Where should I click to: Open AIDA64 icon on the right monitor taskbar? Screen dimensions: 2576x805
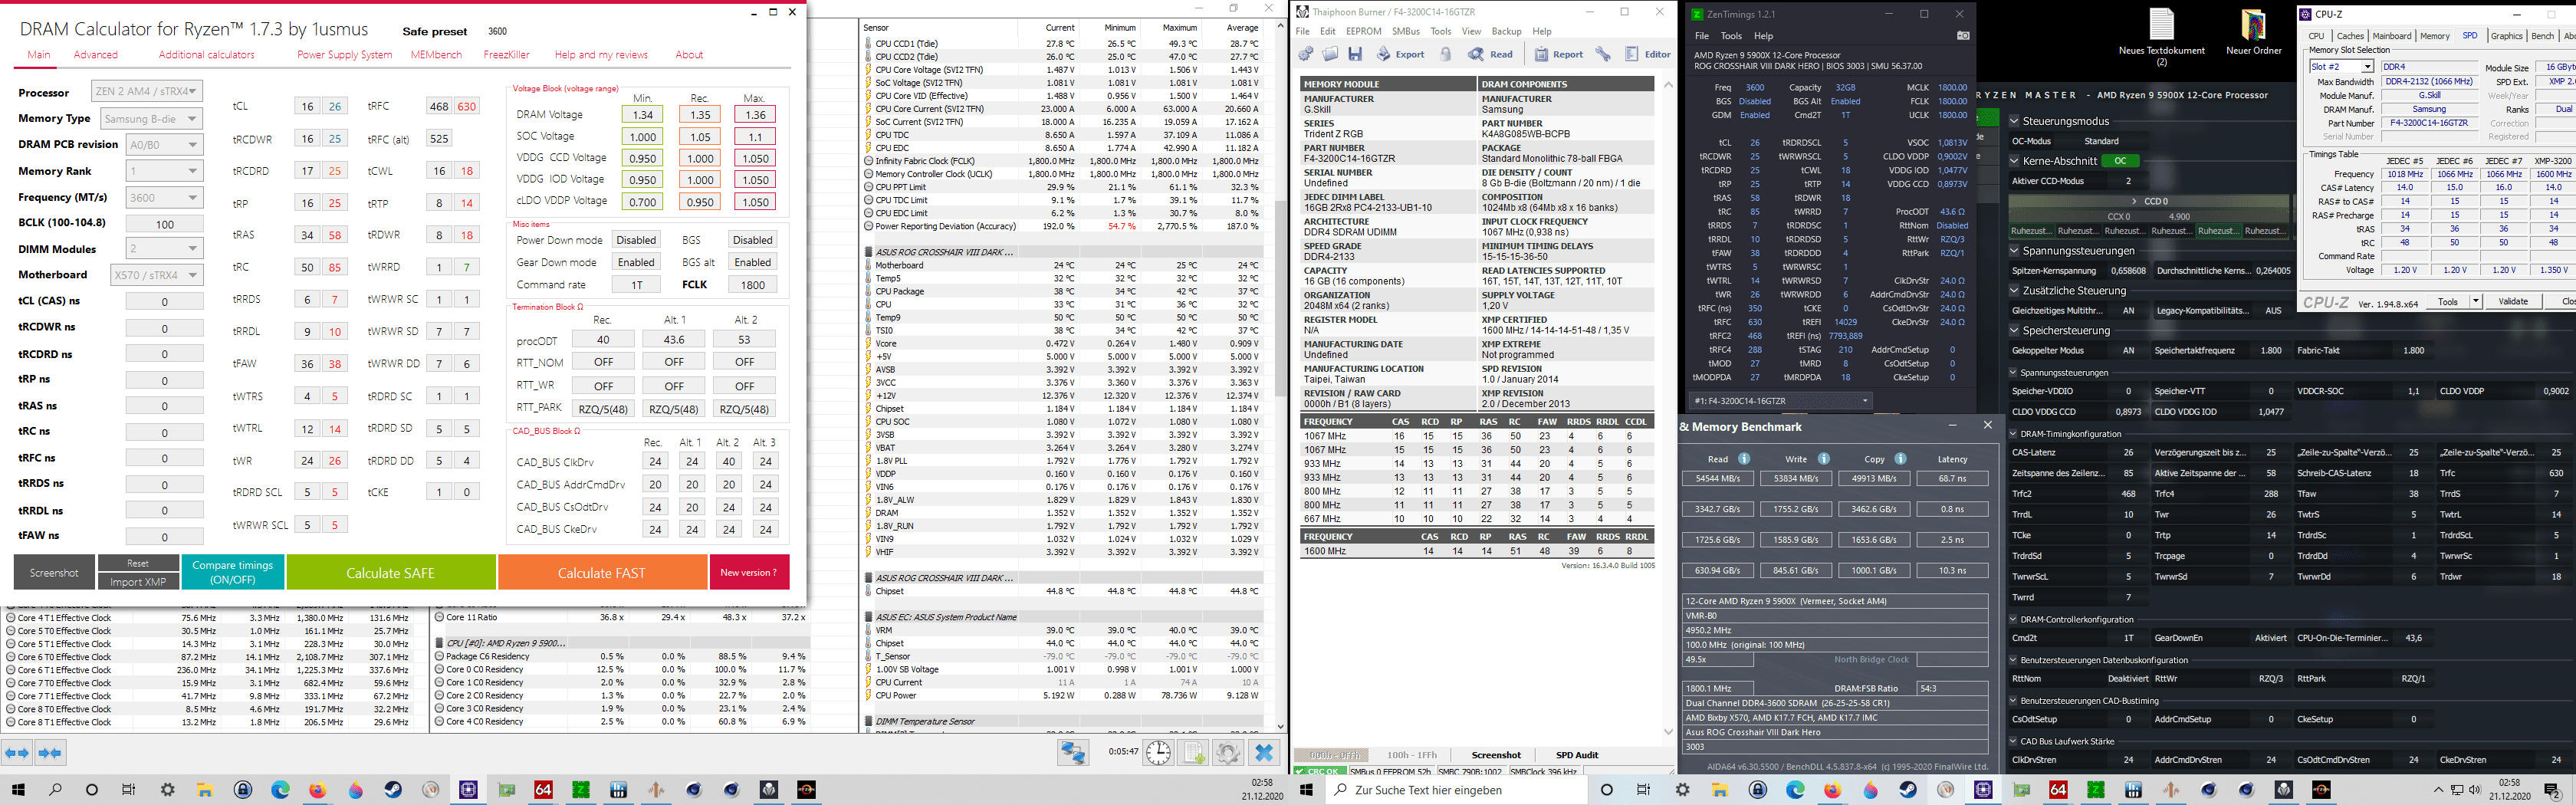pos(2058,789)
